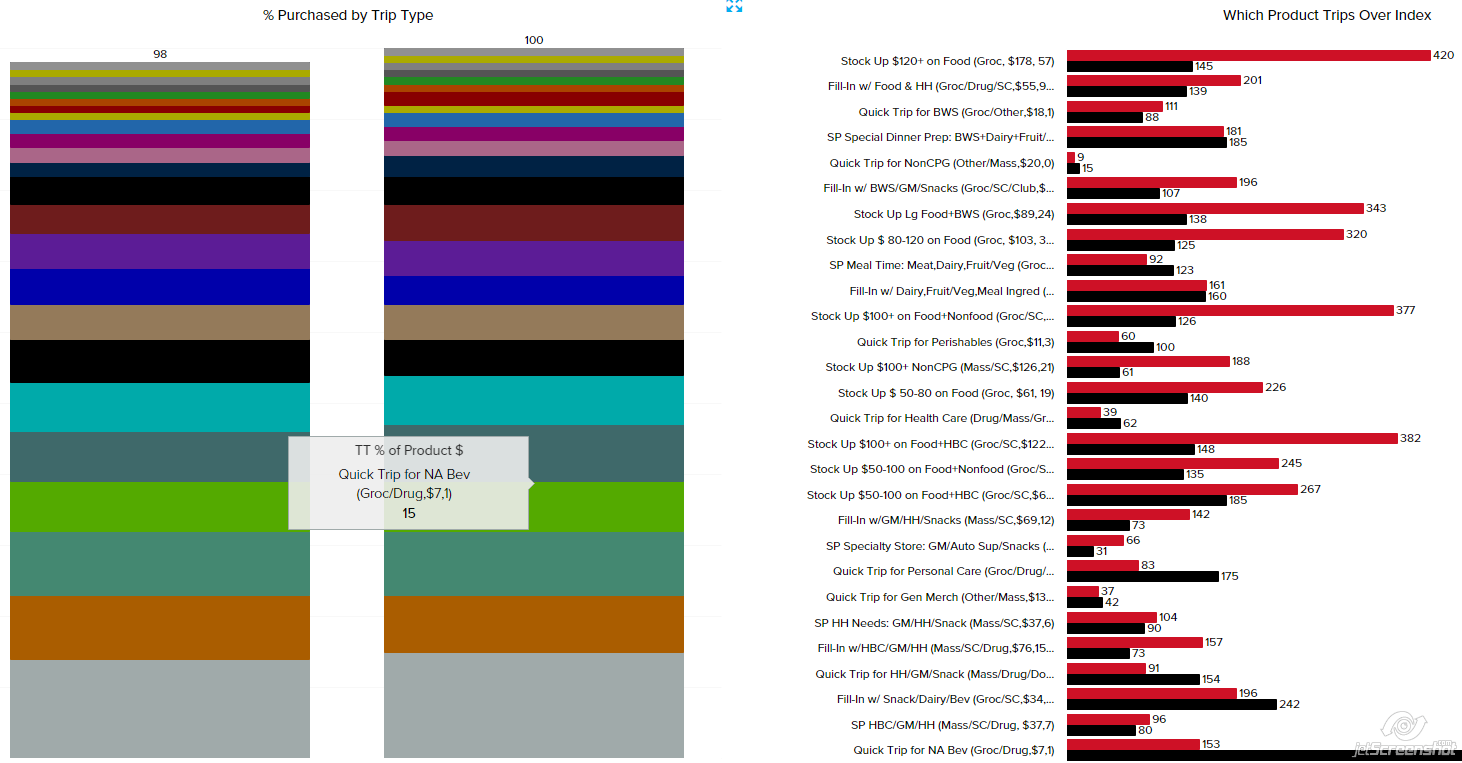The width and height of the screenshot is (1462, 763).
Task: Select 'Quick Trip for Gen Merch' label
Action: tap(939, 597)
